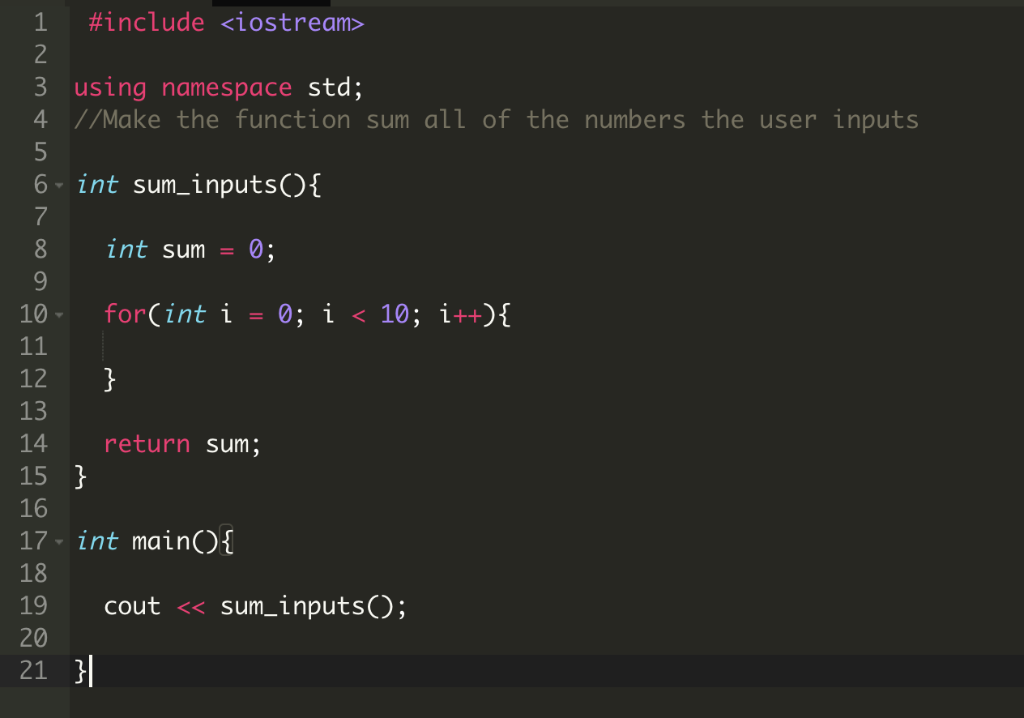Click the literal 0 on line 8
This screenshot has height=718, width=1024.
pyautogui.click(x=254, y=250)
